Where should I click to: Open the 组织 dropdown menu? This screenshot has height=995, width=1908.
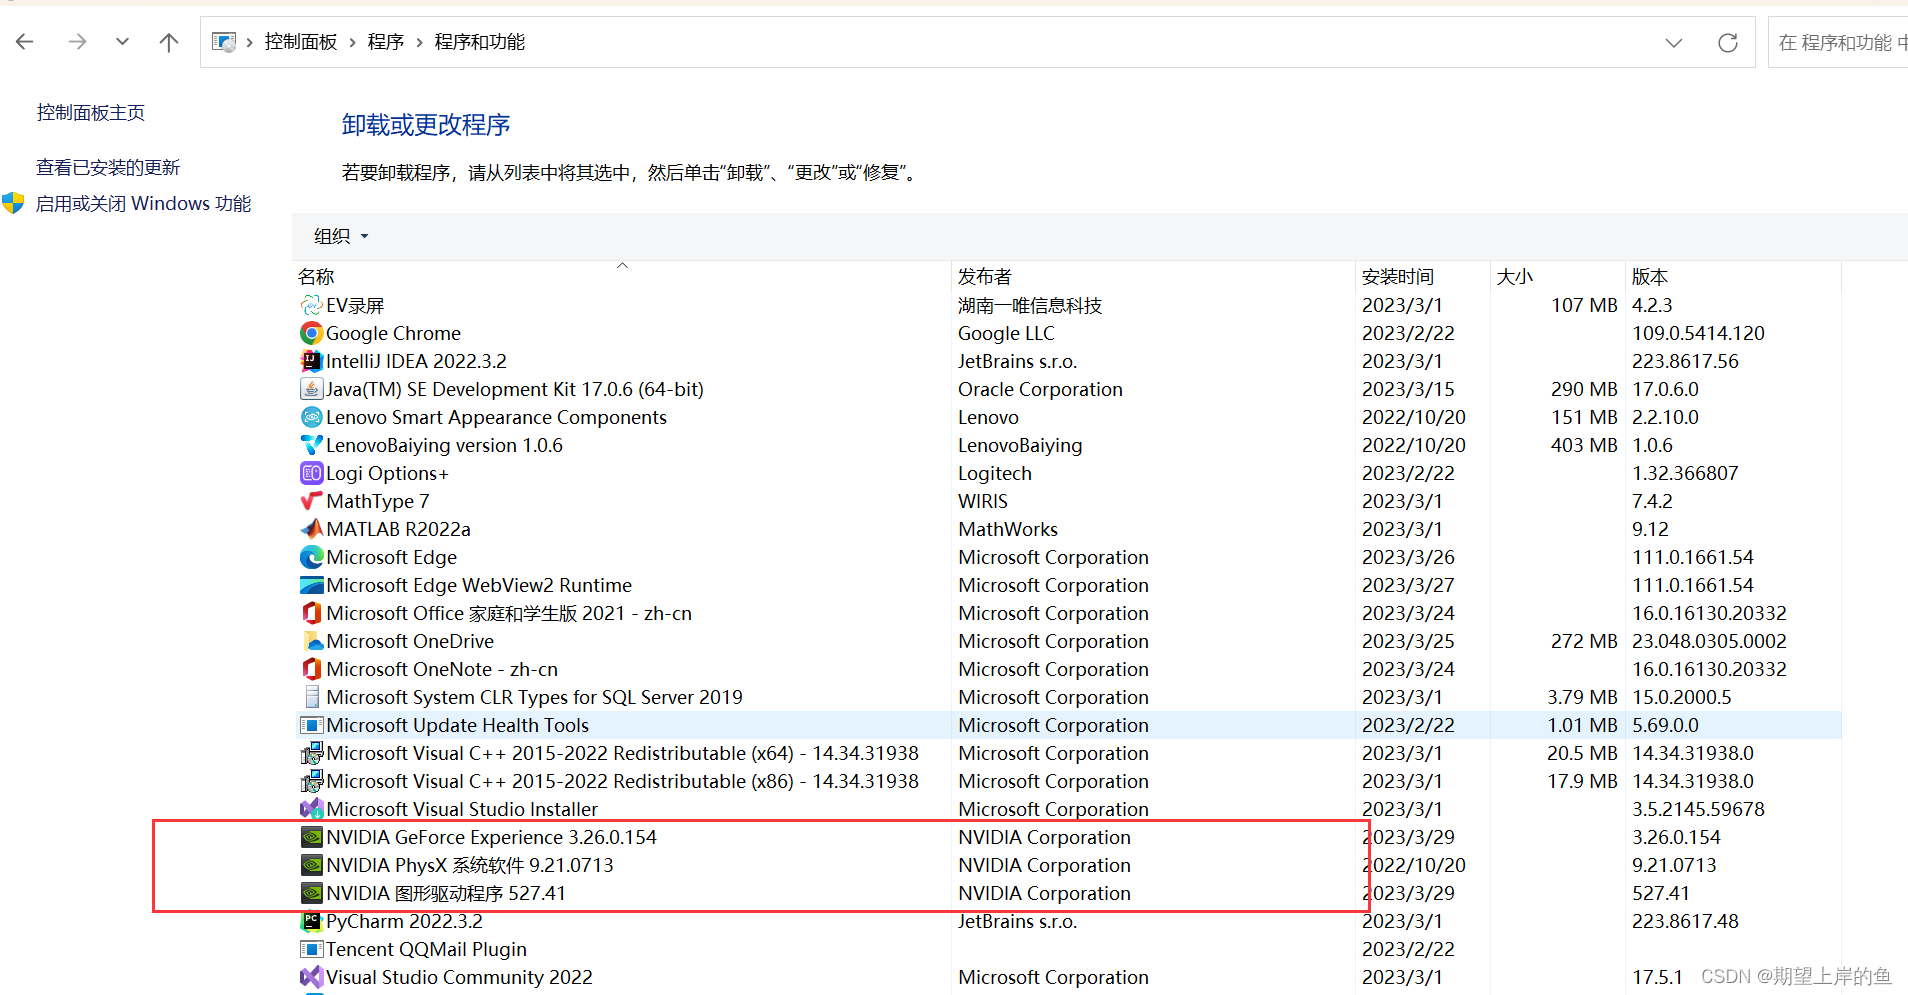point(341,236)
